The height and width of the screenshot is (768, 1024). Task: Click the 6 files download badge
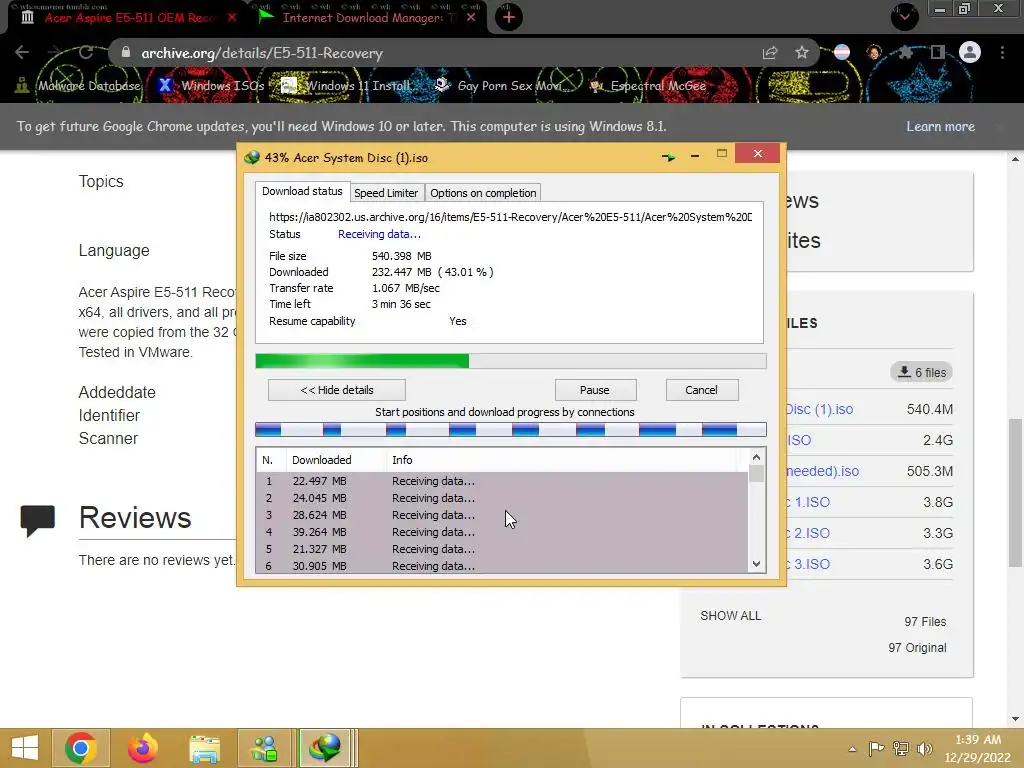click(x=921, y=372)
